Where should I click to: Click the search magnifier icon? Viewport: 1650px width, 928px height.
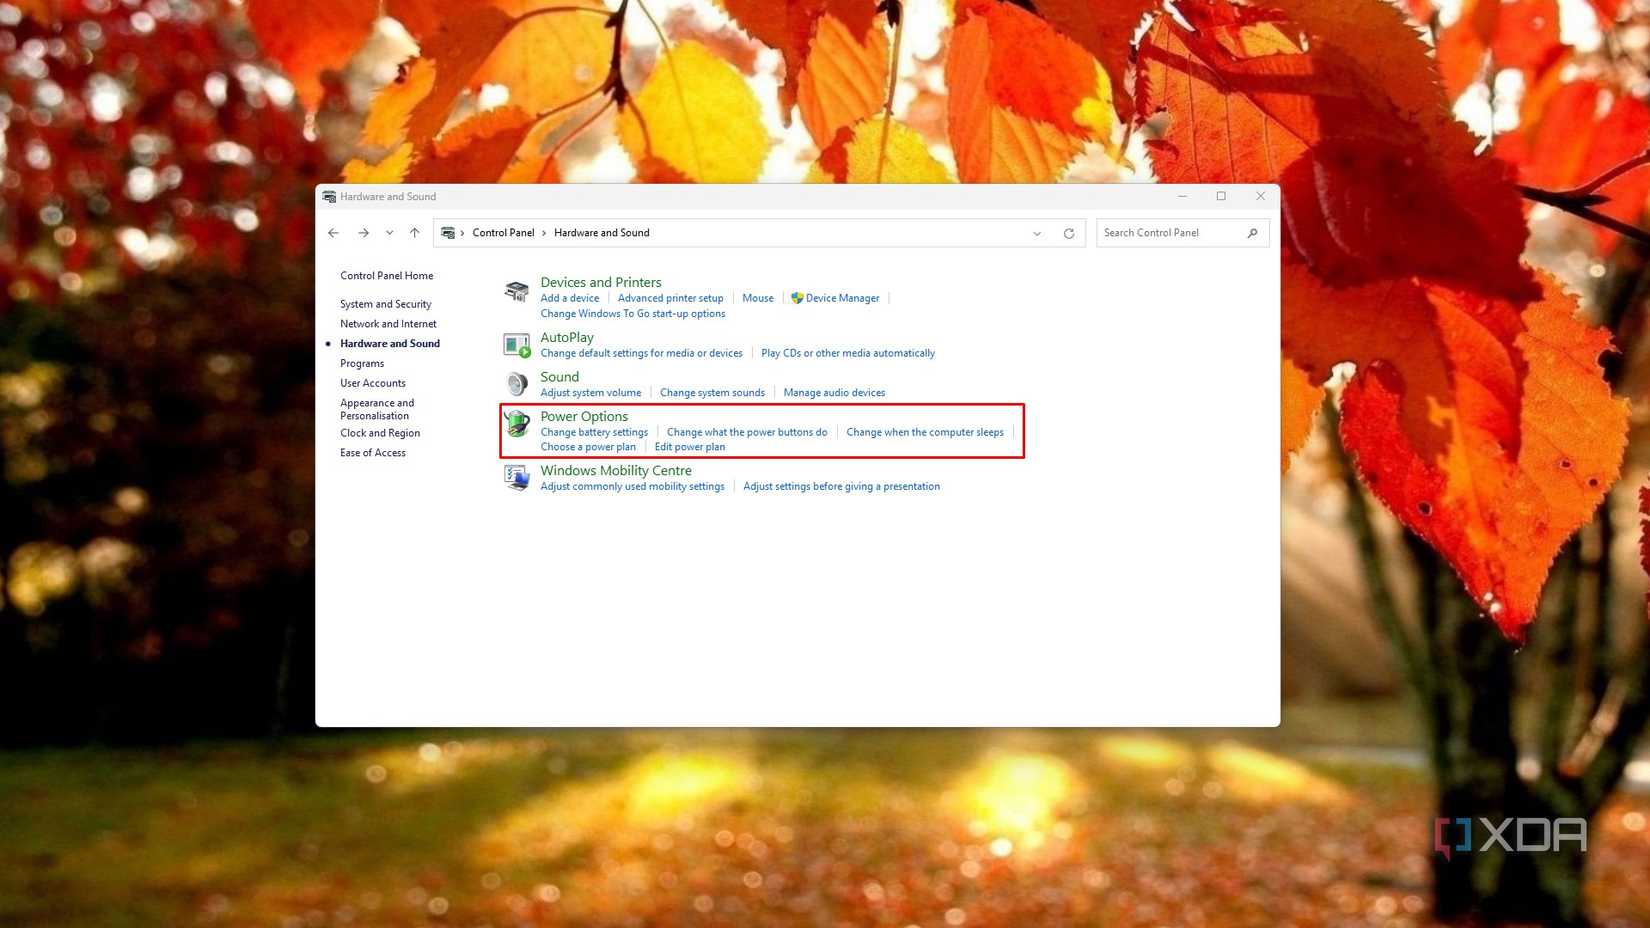[x=1252, y=233]
